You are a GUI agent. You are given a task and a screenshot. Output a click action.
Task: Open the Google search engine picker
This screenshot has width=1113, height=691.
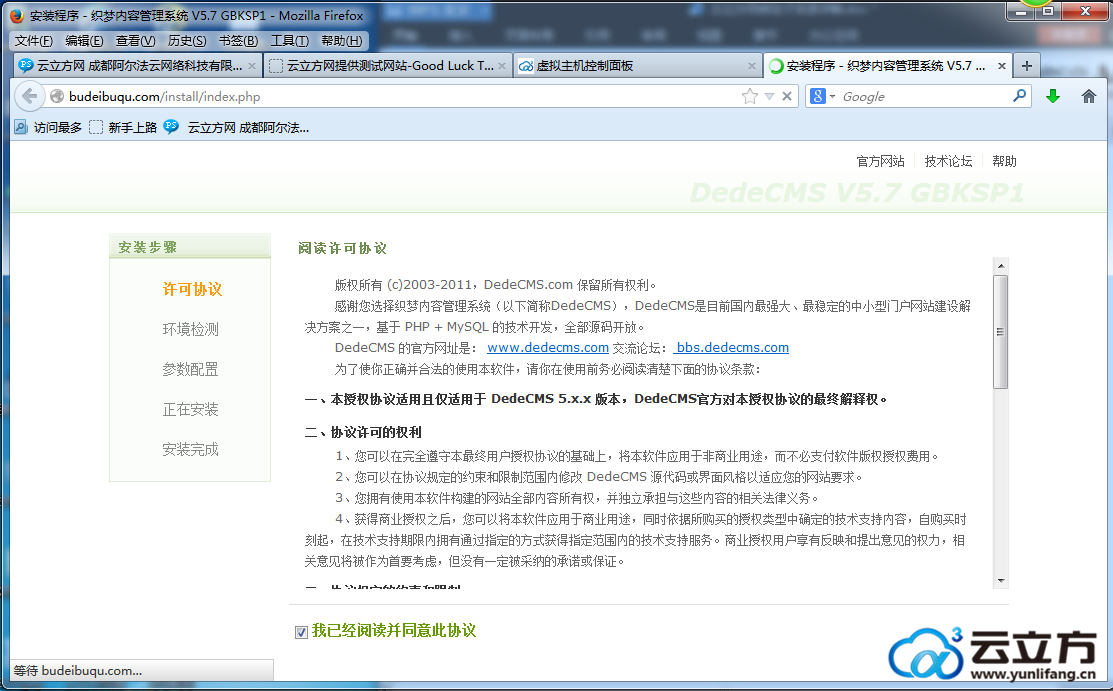point(823,97)
